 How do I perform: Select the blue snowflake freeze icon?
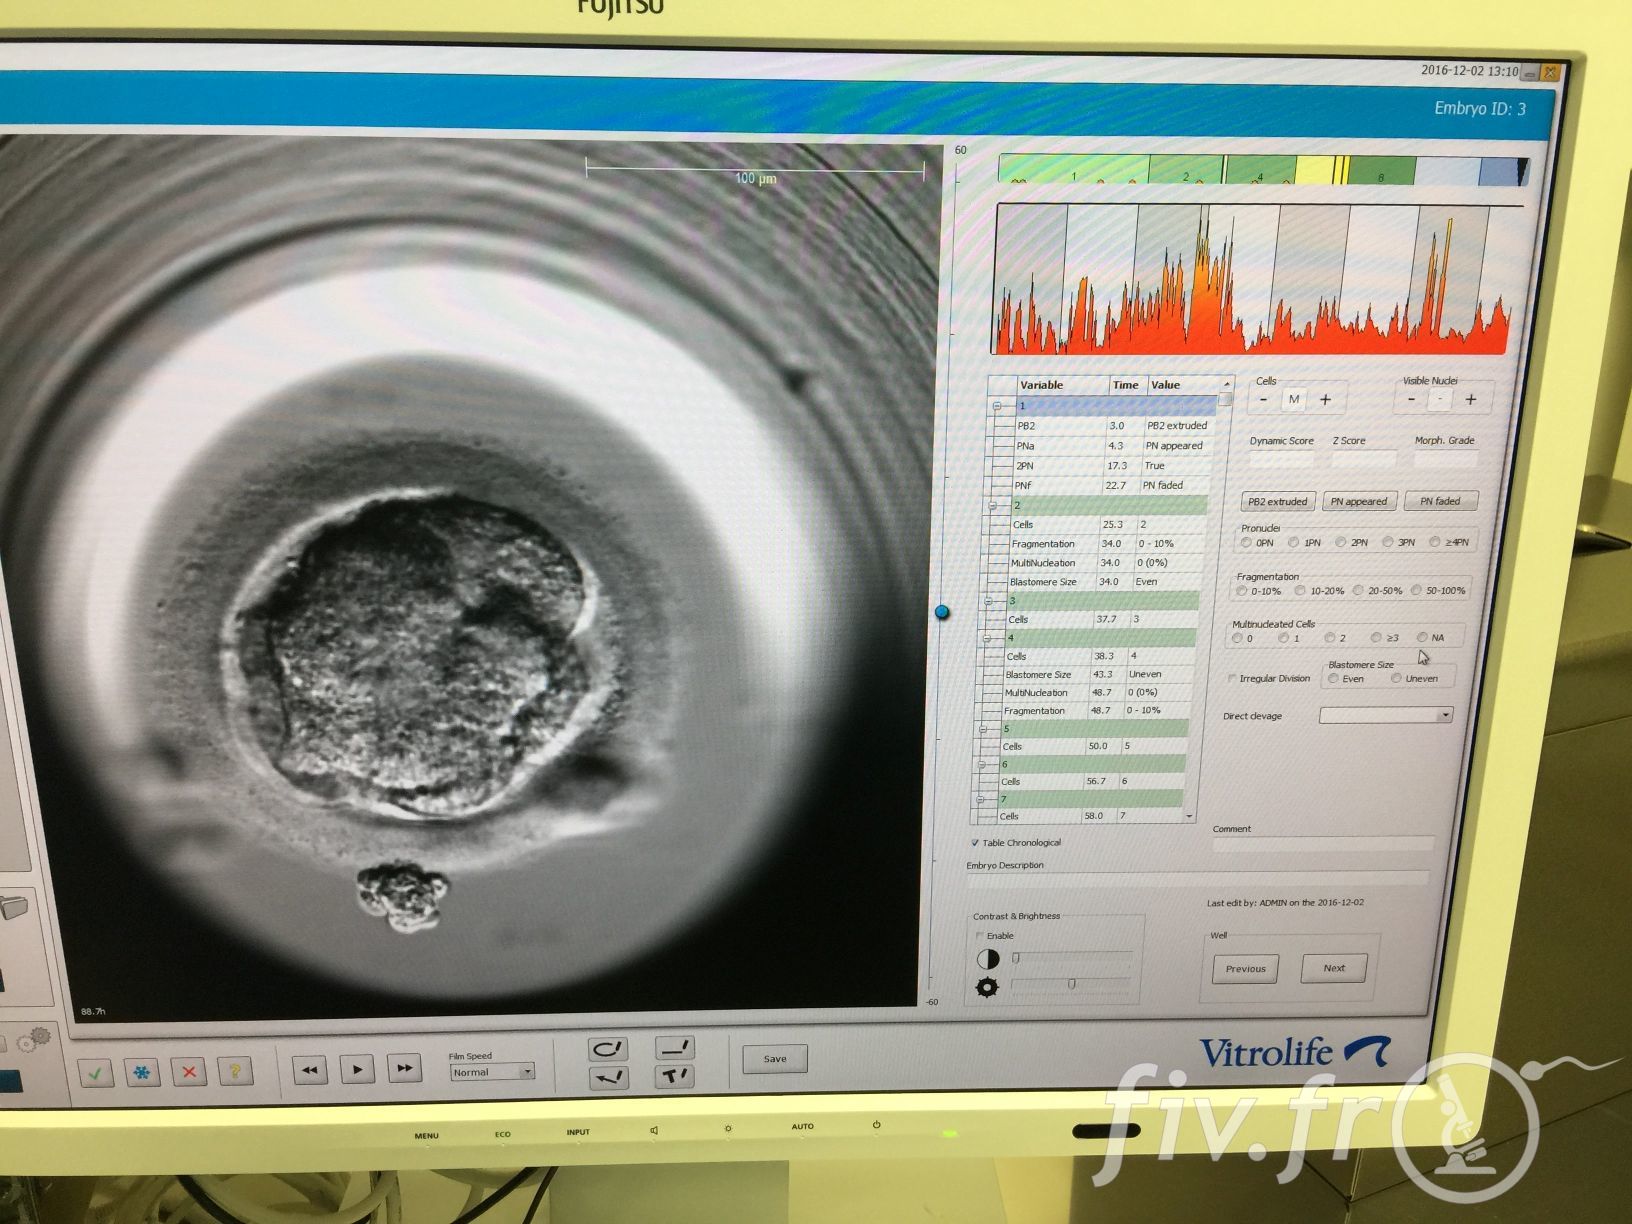coord(142,1072)
